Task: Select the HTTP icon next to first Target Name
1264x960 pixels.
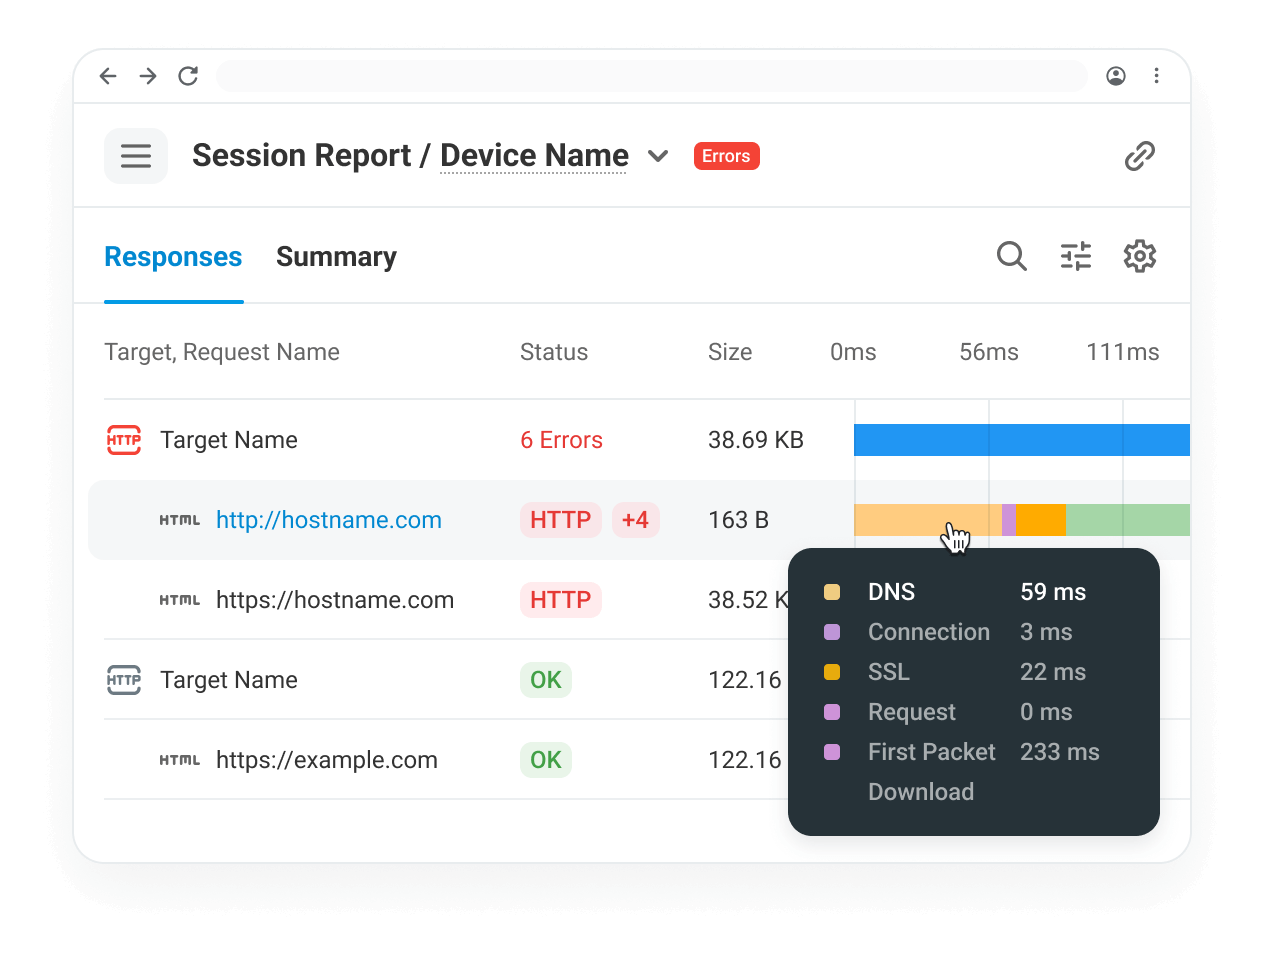Action: tap(123, 440)
